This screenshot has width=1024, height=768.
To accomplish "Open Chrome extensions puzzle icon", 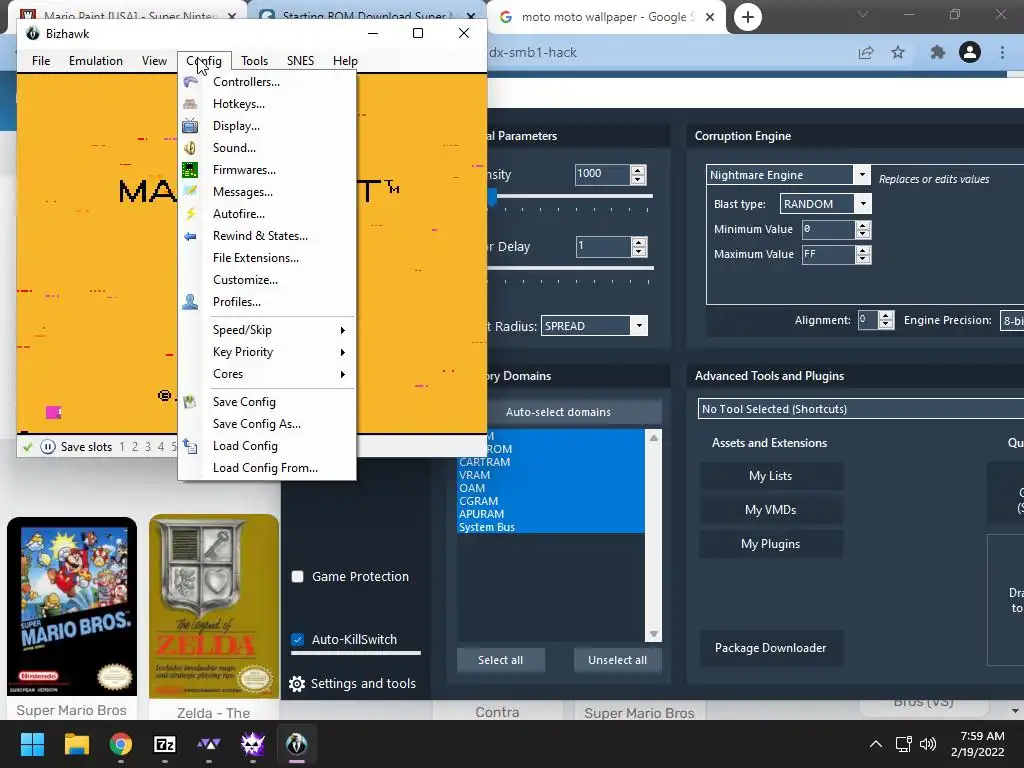I will click(937, 52).
